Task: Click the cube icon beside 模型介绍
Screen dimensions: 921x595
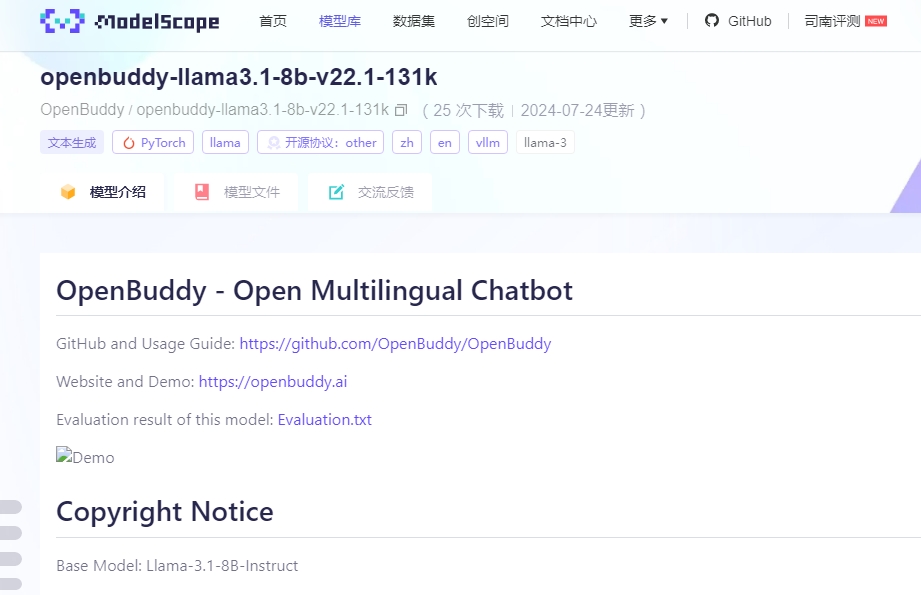Action: (67, 191)
